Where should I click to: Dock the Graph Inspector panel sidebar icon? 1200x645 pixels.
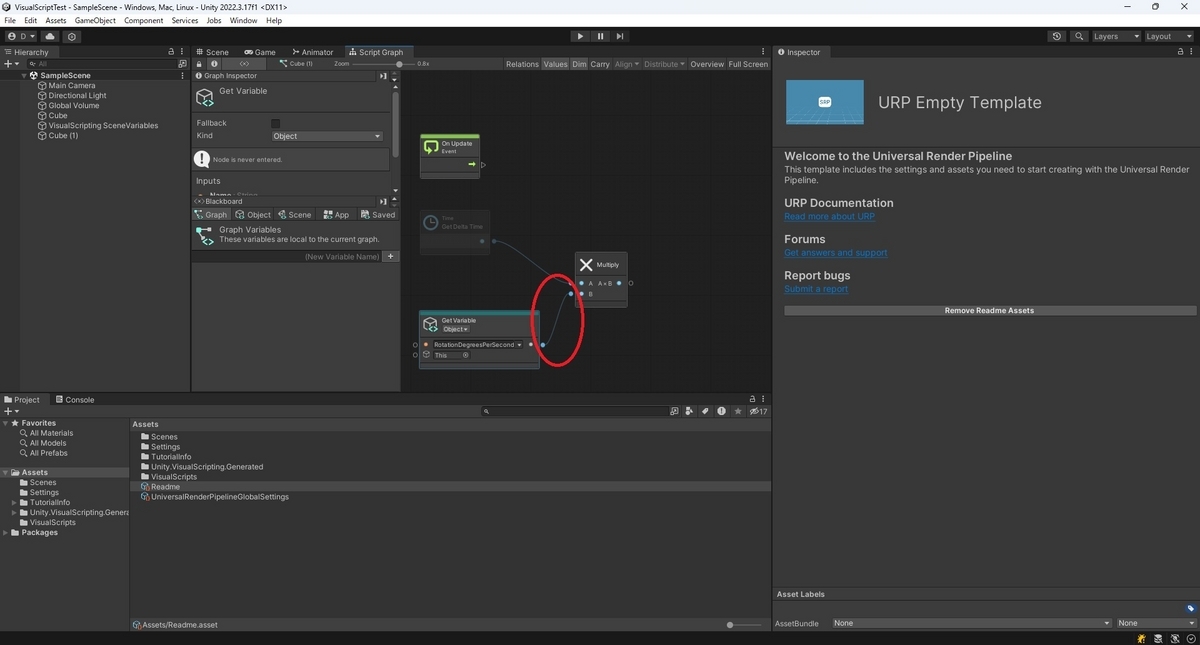tap(383, 76)
